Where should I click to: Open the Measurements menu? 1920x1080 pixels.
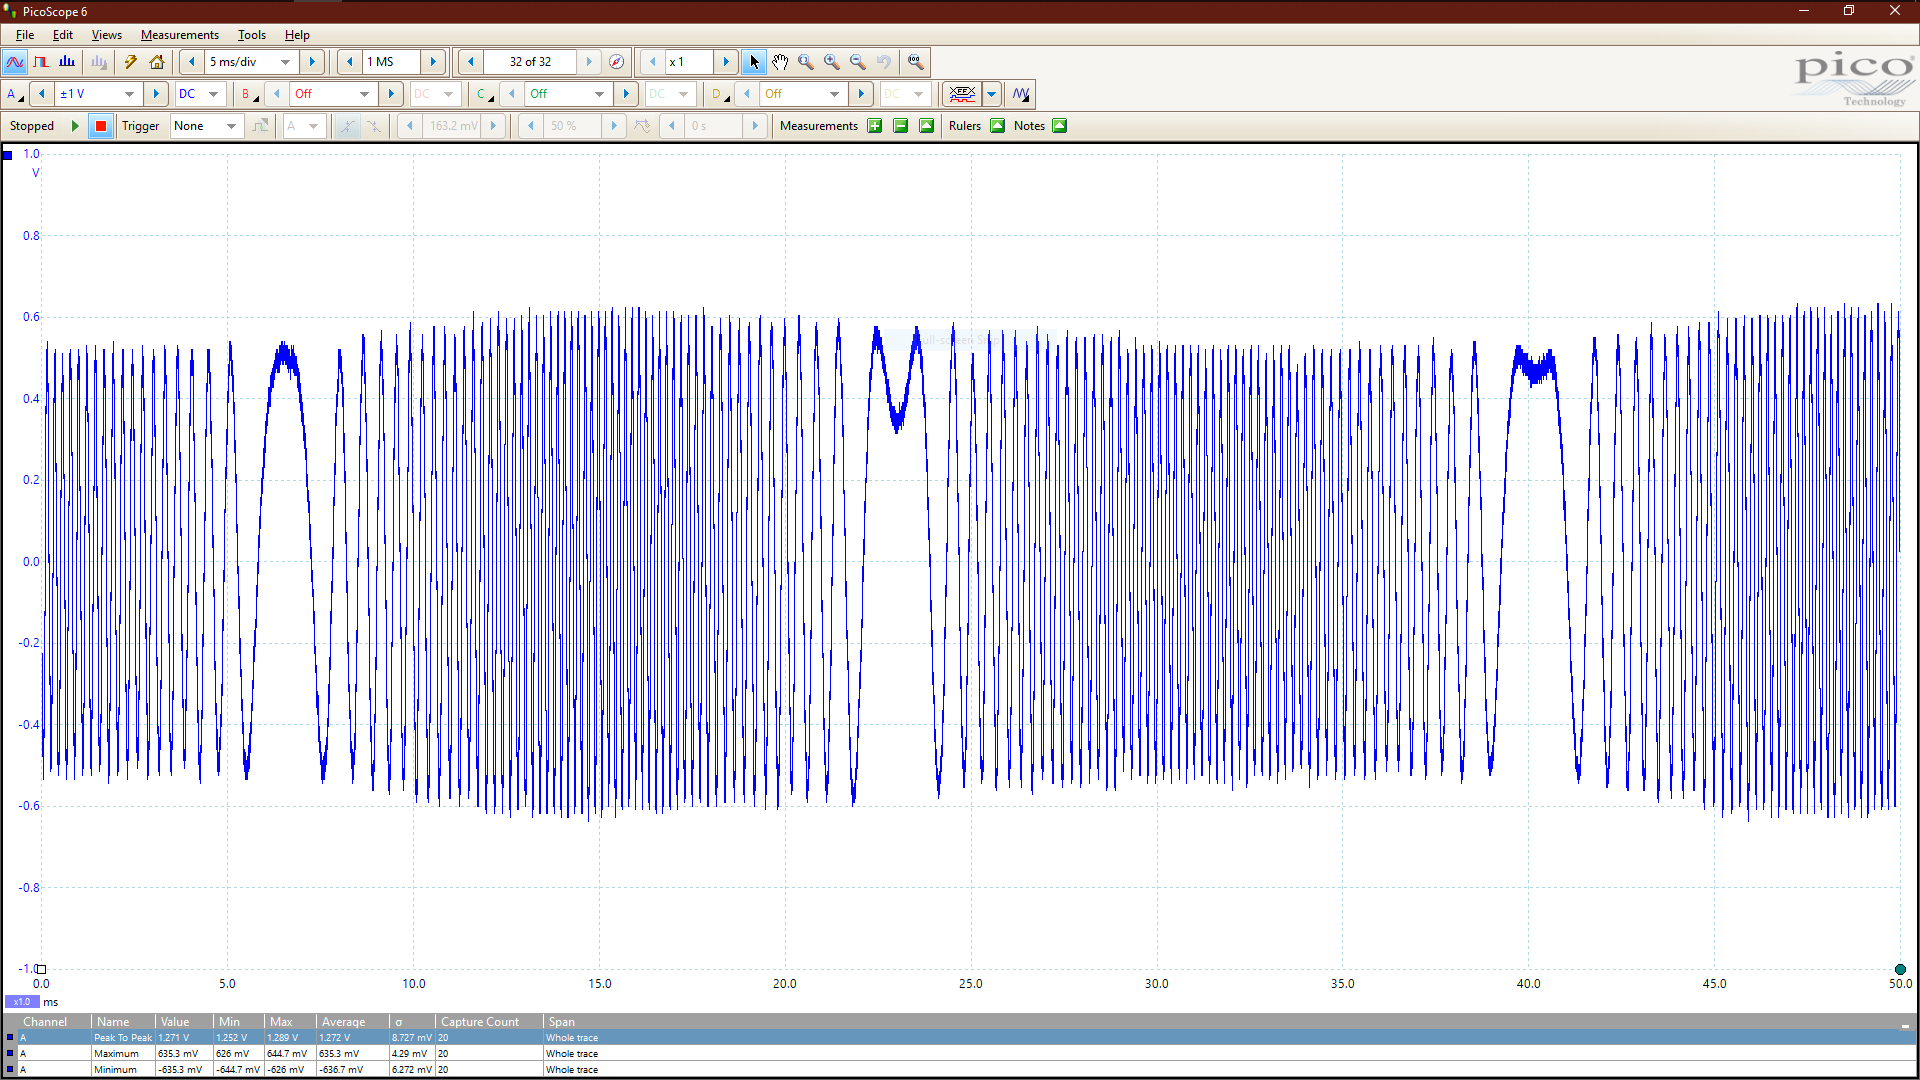(x=179, y=35)
